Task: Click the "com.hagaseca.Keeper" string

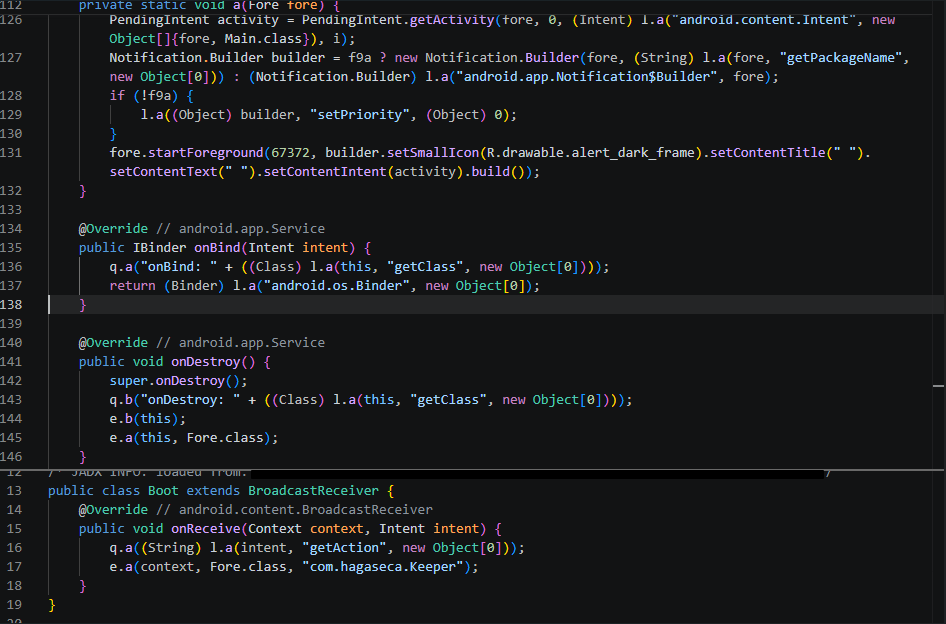Action: pos(383,567)
